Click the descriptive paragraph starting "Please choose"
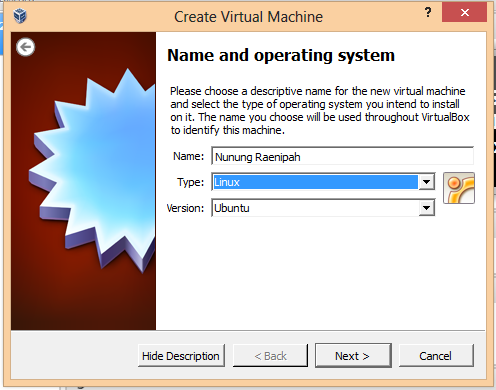 320,110
